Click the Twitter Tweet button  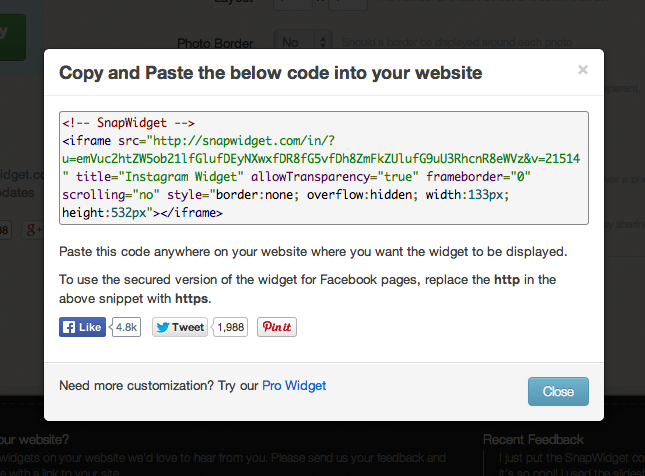coord(181,327)
